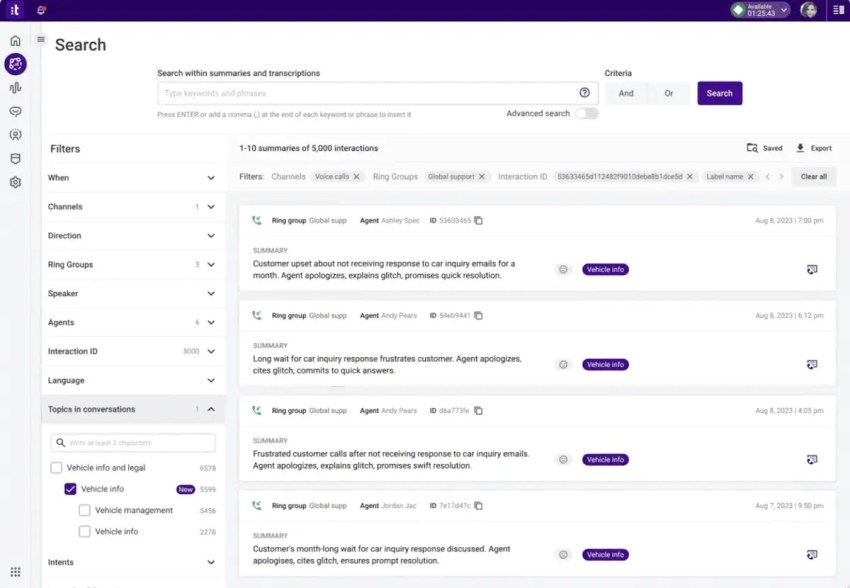
Task: Open transcript icon for Jordan Jac interaction
Action: [x=812, y=554]
